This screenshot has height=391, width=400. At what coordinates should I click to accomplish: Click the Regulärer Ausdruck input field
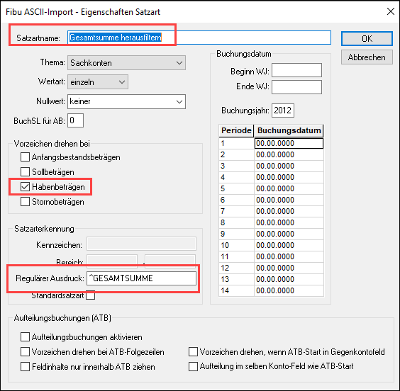pos(141,278)
